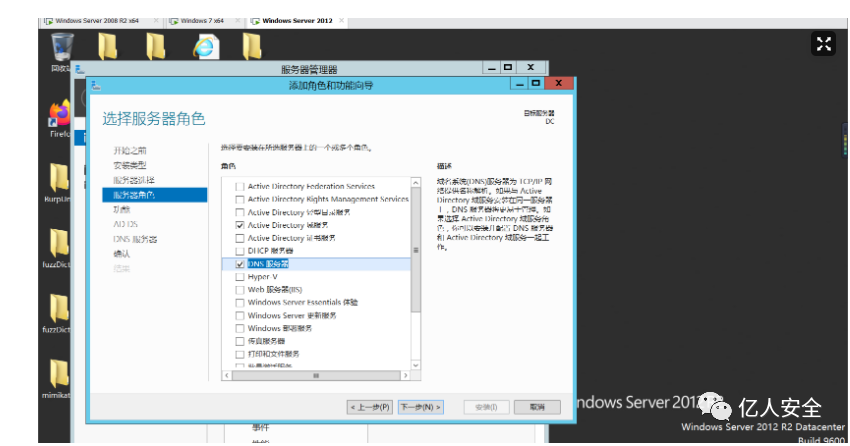Check the DHCP 服务器 role
The image size is (850, 446).
pyautogui.click(x=240, y=251)
